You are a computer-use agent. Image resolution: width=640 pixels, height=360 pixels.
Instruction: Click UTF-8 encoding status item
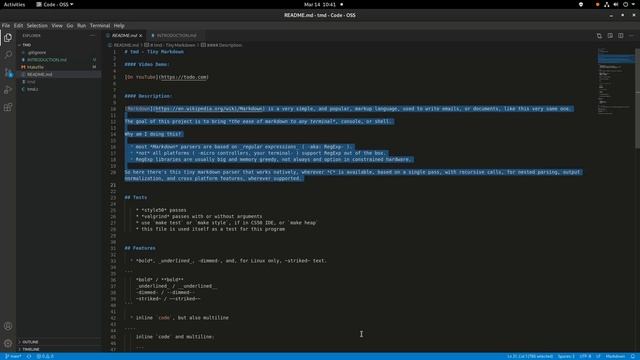(x=585, y=356)
